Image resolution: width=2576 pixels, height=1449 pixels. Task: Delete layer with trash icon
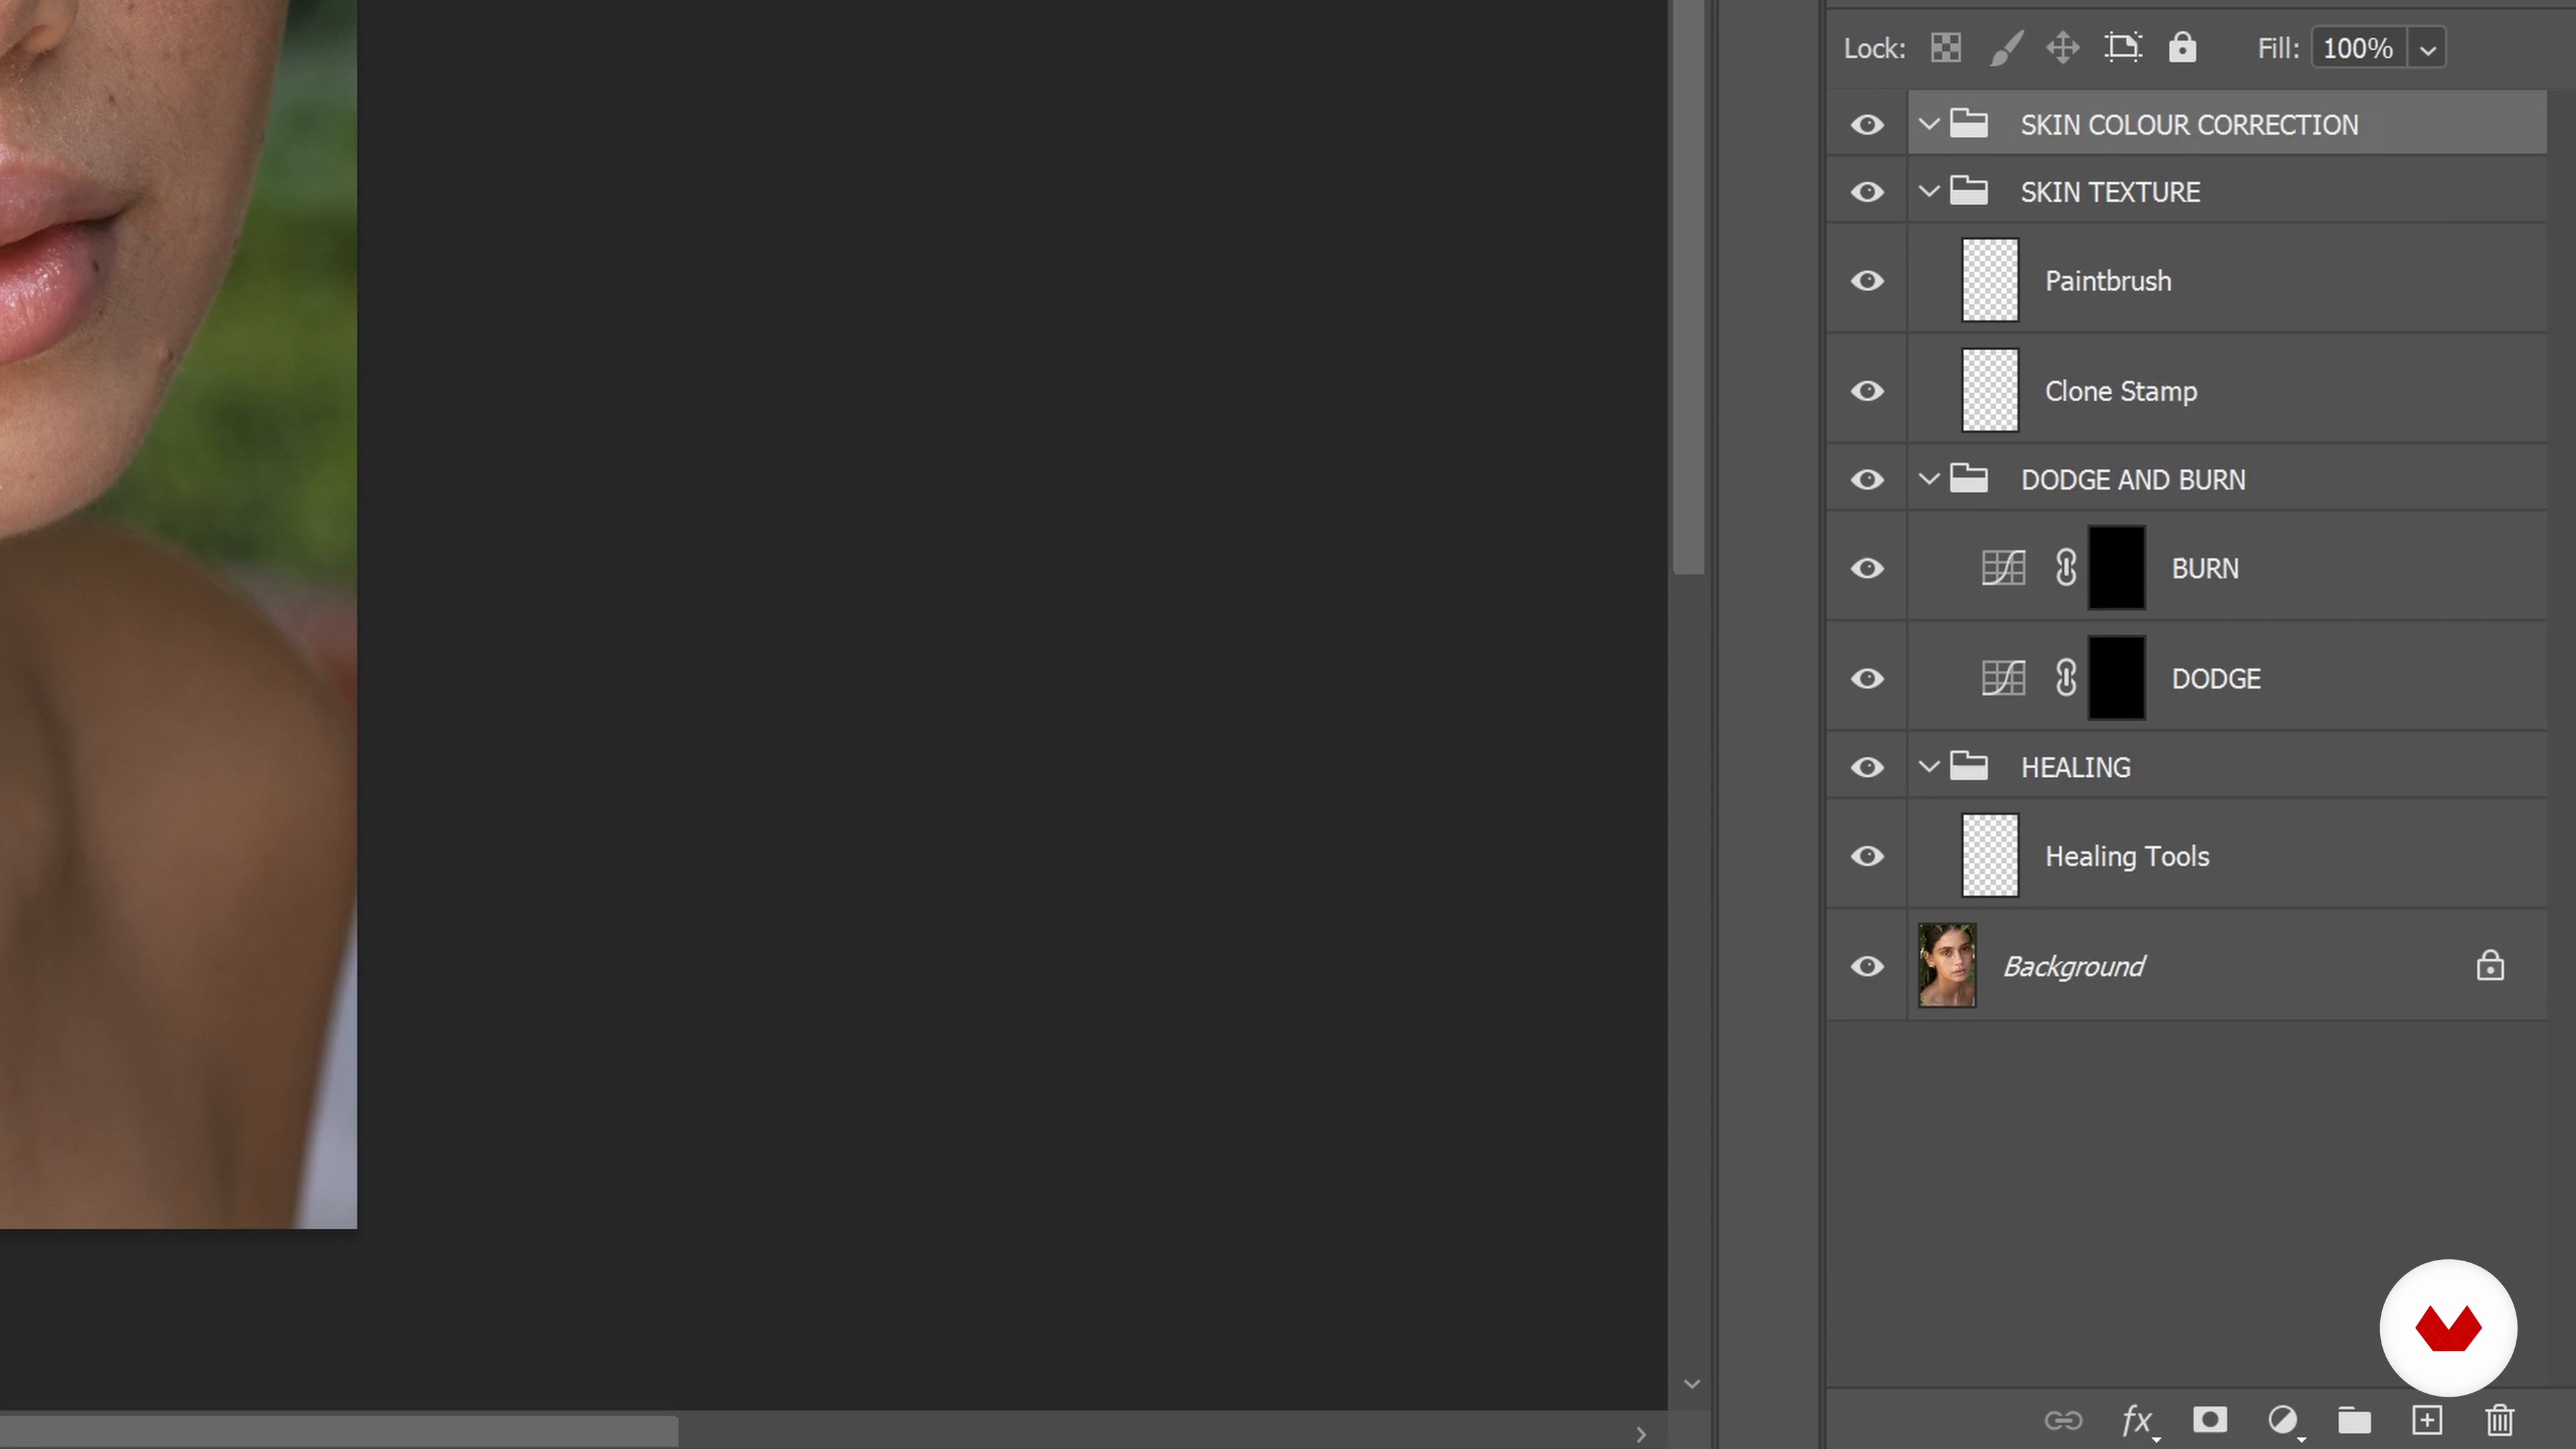2500,1420
